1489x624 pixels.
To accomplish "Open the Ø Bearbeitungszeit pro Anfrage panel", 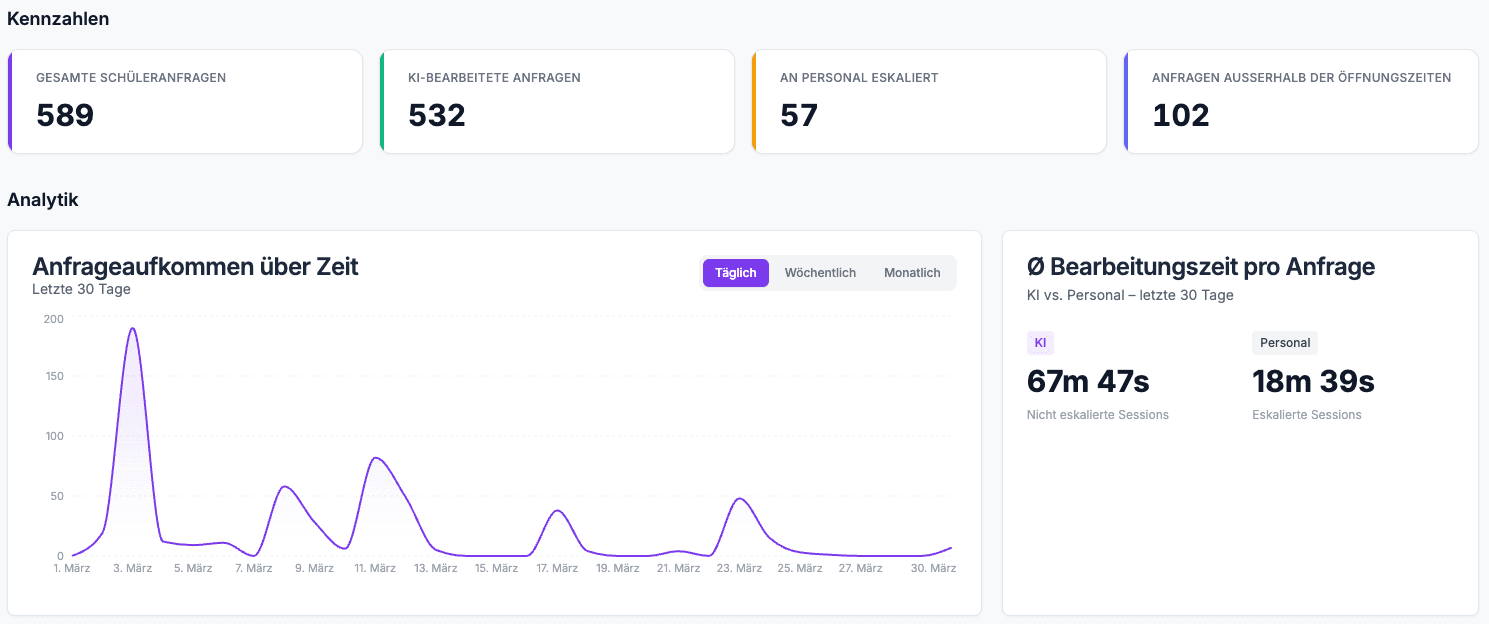I will (1201, 267).
